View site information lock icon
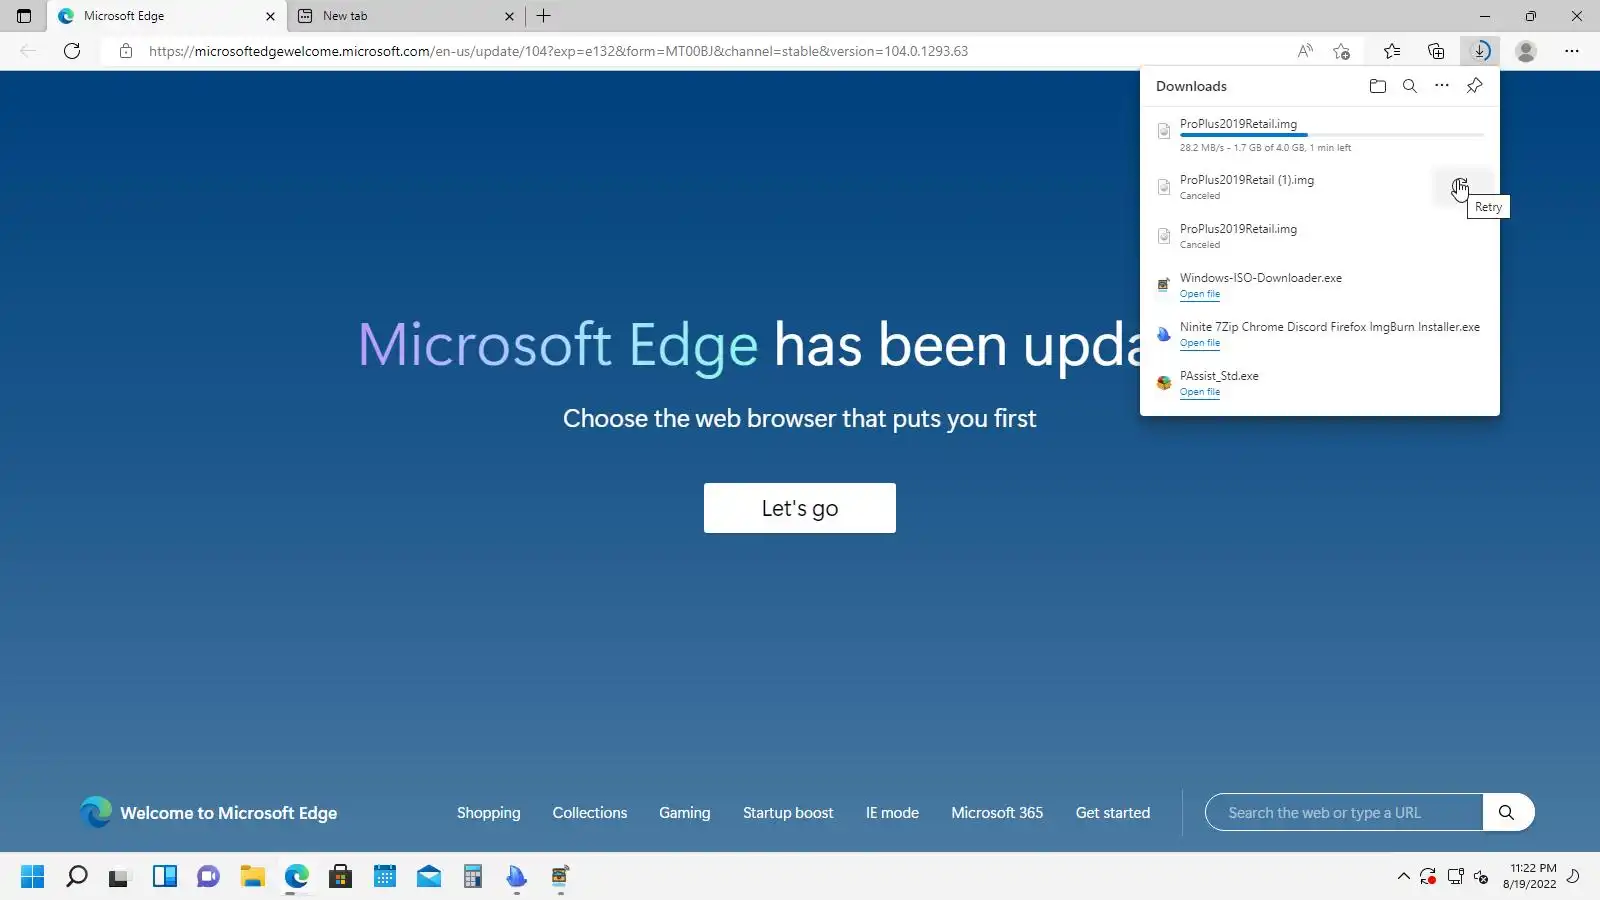 [x=126, y=51]
